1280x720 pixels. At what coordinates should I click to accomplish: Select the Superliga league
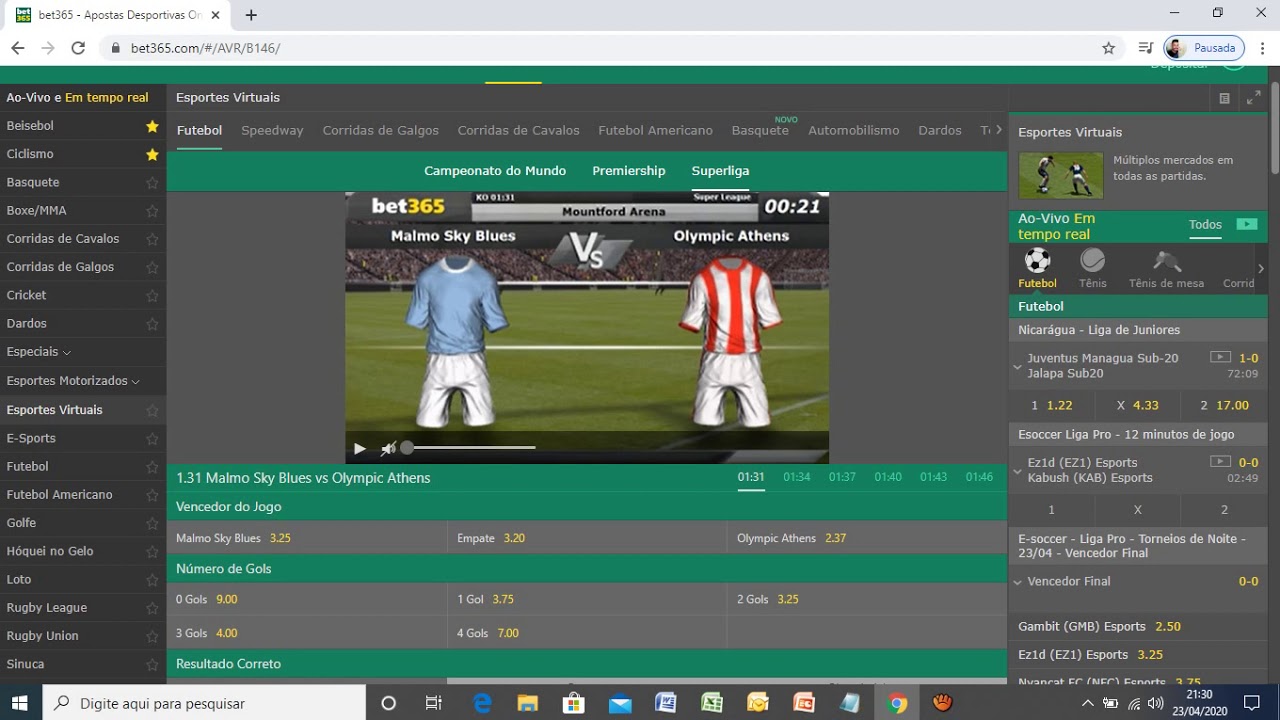720,171
